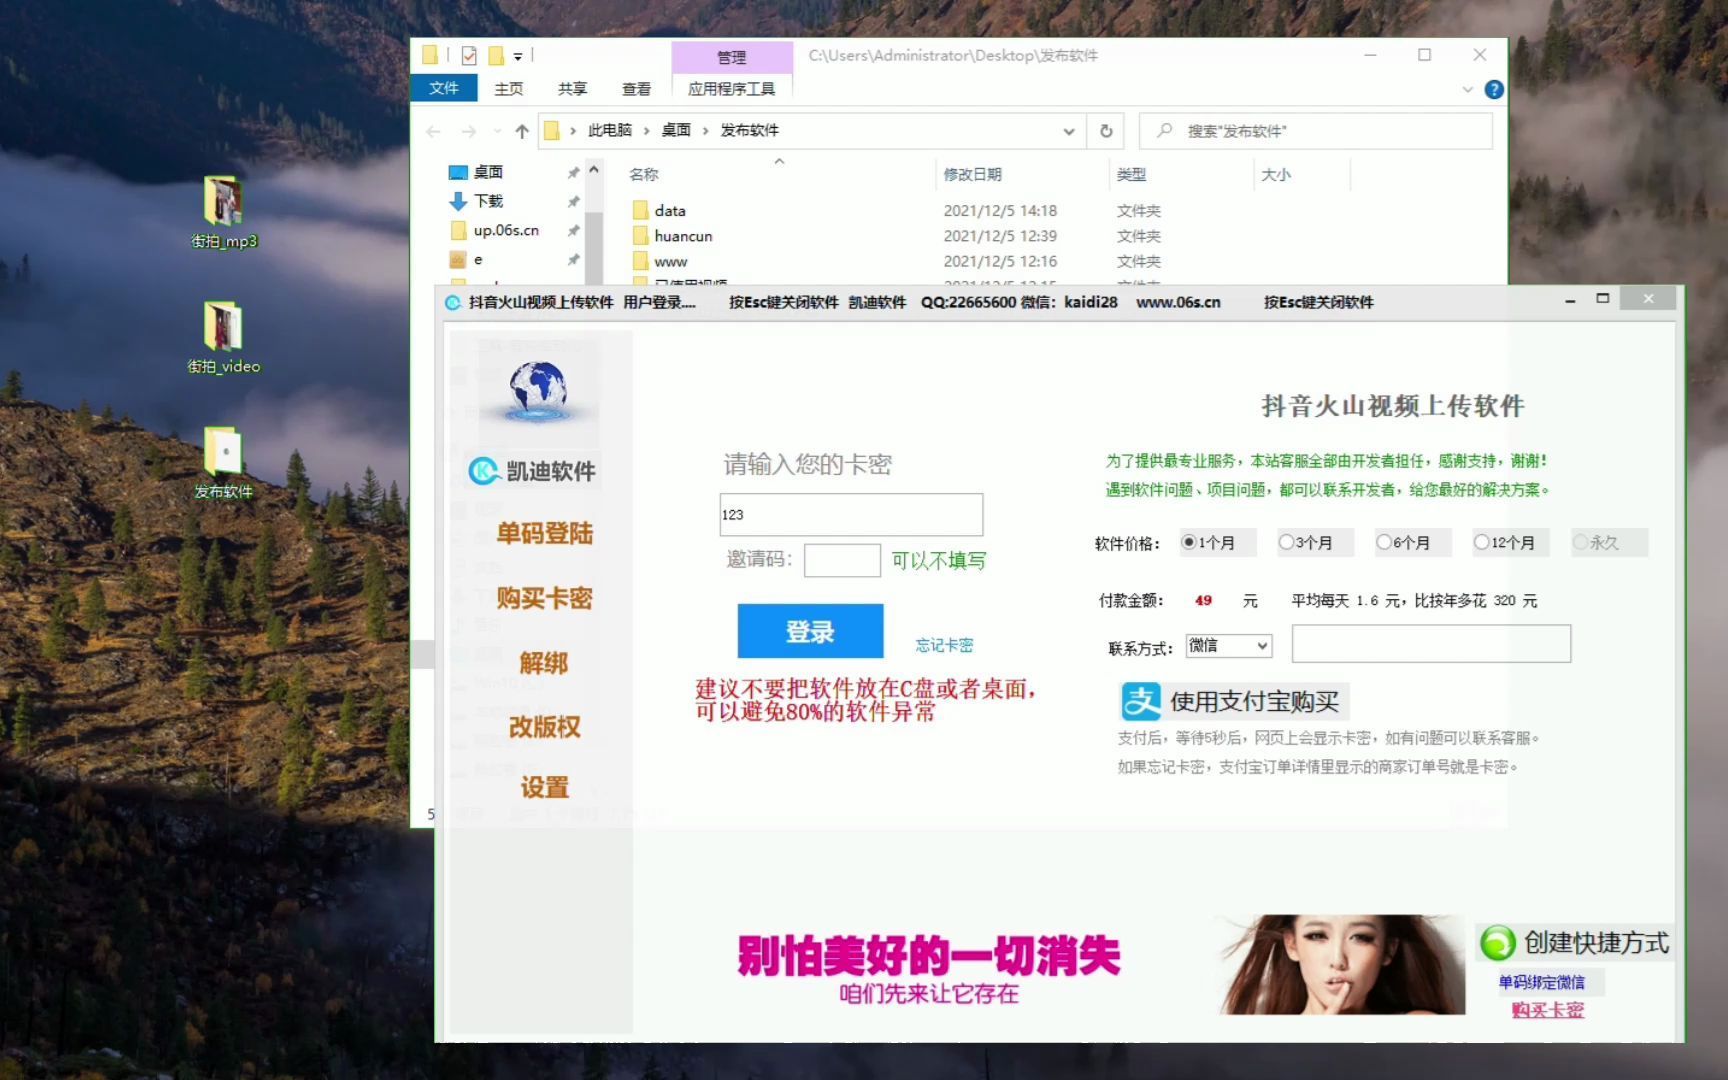Click the 凯迪软件 logo icon

coord(484,471)
